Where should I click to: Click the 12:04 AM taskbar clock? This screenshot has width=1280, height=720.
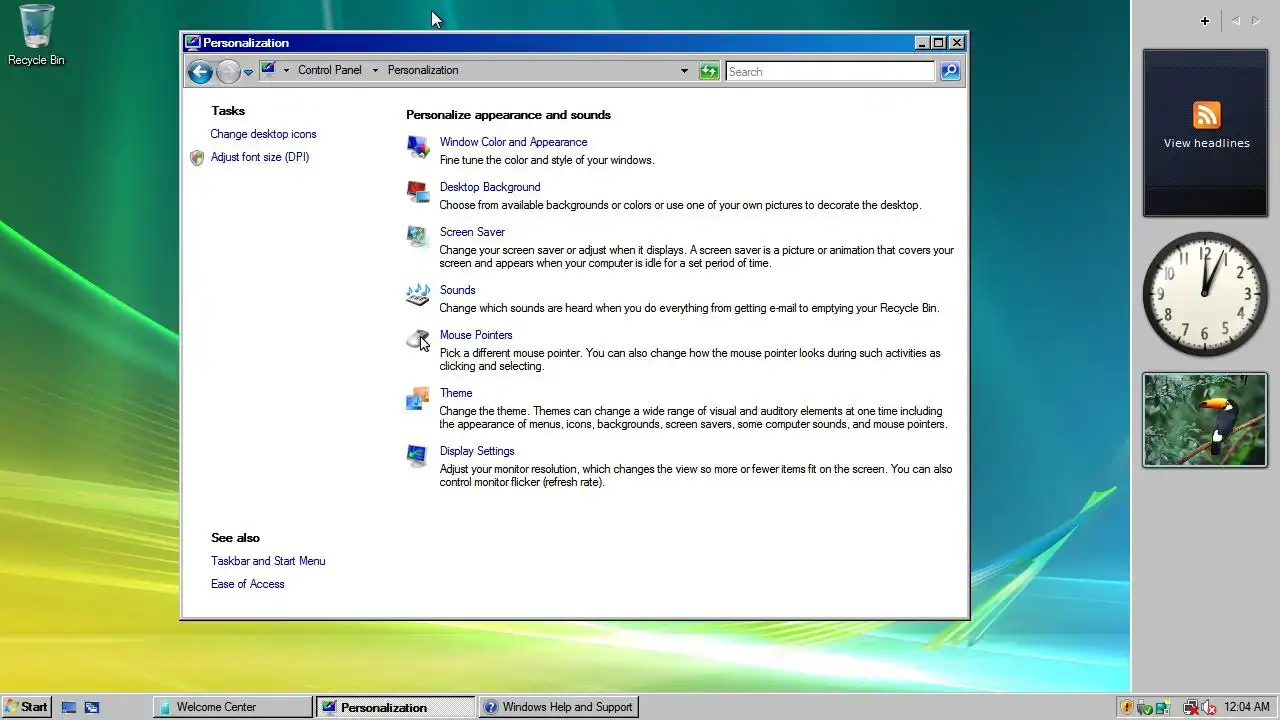(1247, 707)
